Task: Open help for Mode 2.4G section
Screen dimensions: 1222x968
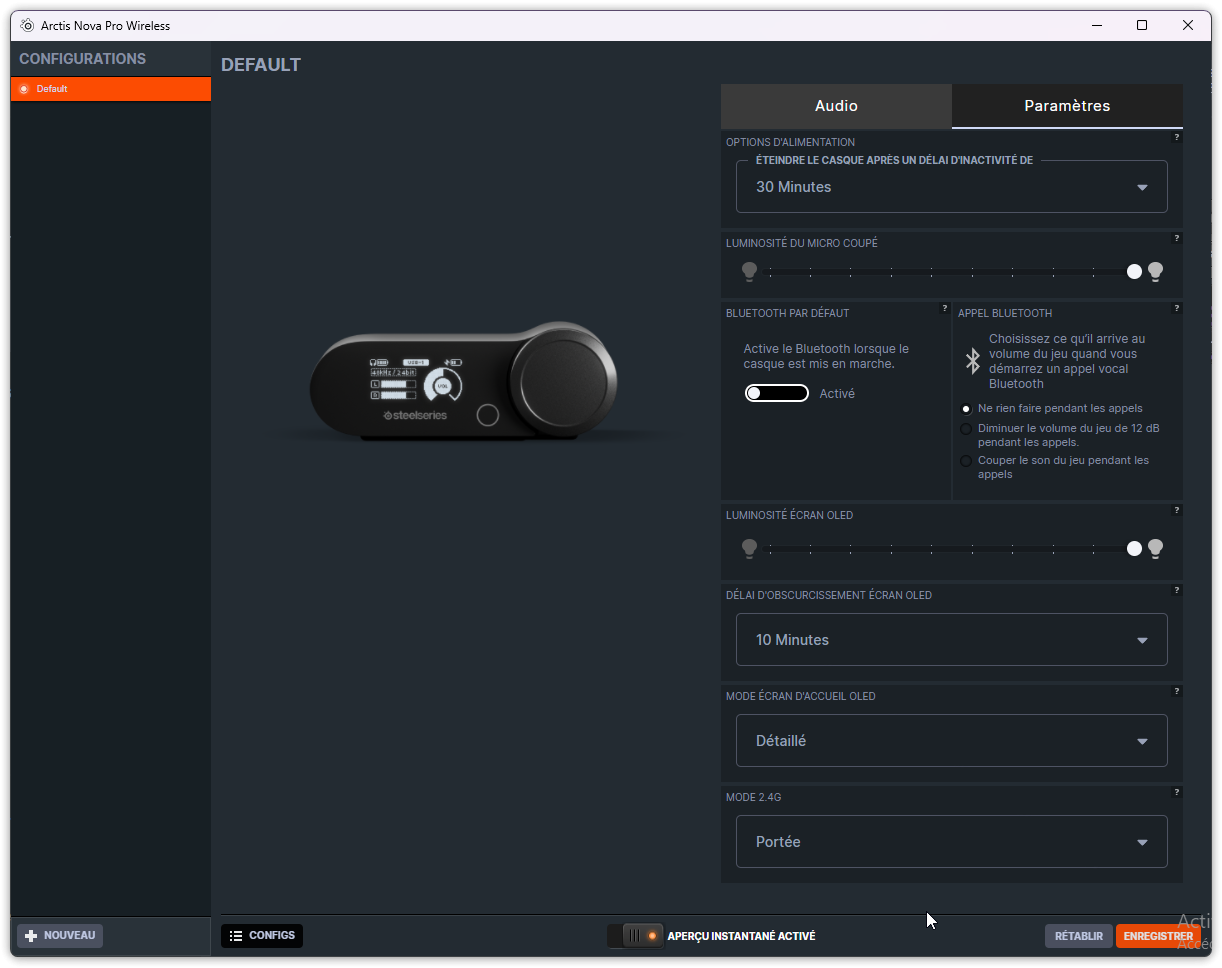Action: pos(1177,792)
